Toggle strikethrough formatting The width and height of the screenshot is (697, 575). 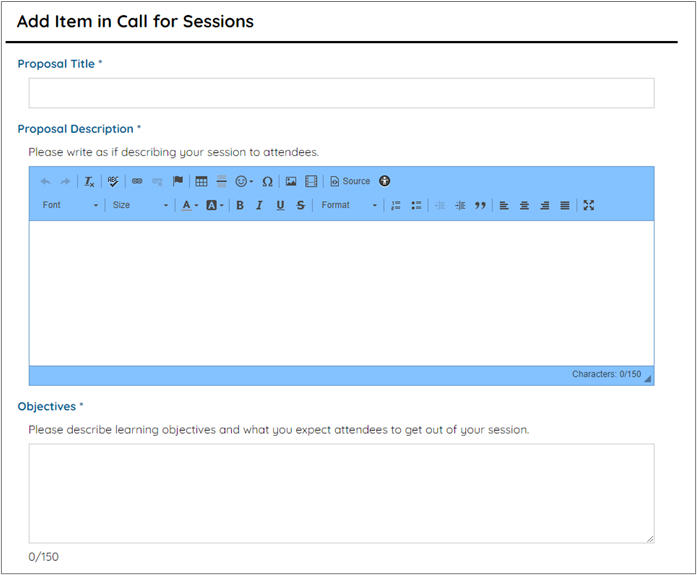[300, 205]
